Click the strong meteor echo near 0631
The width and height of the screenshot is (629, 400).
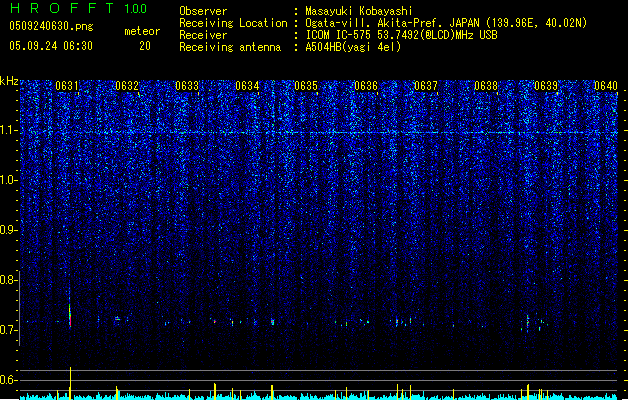click(x=70, y=315)
